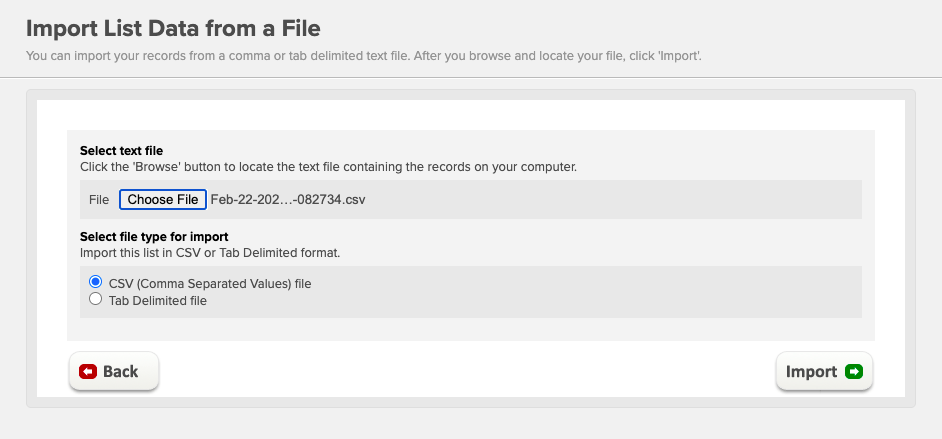Click the red left-arrow icon on Back
The image size is (942, 439).
click(x=88, y=372)
